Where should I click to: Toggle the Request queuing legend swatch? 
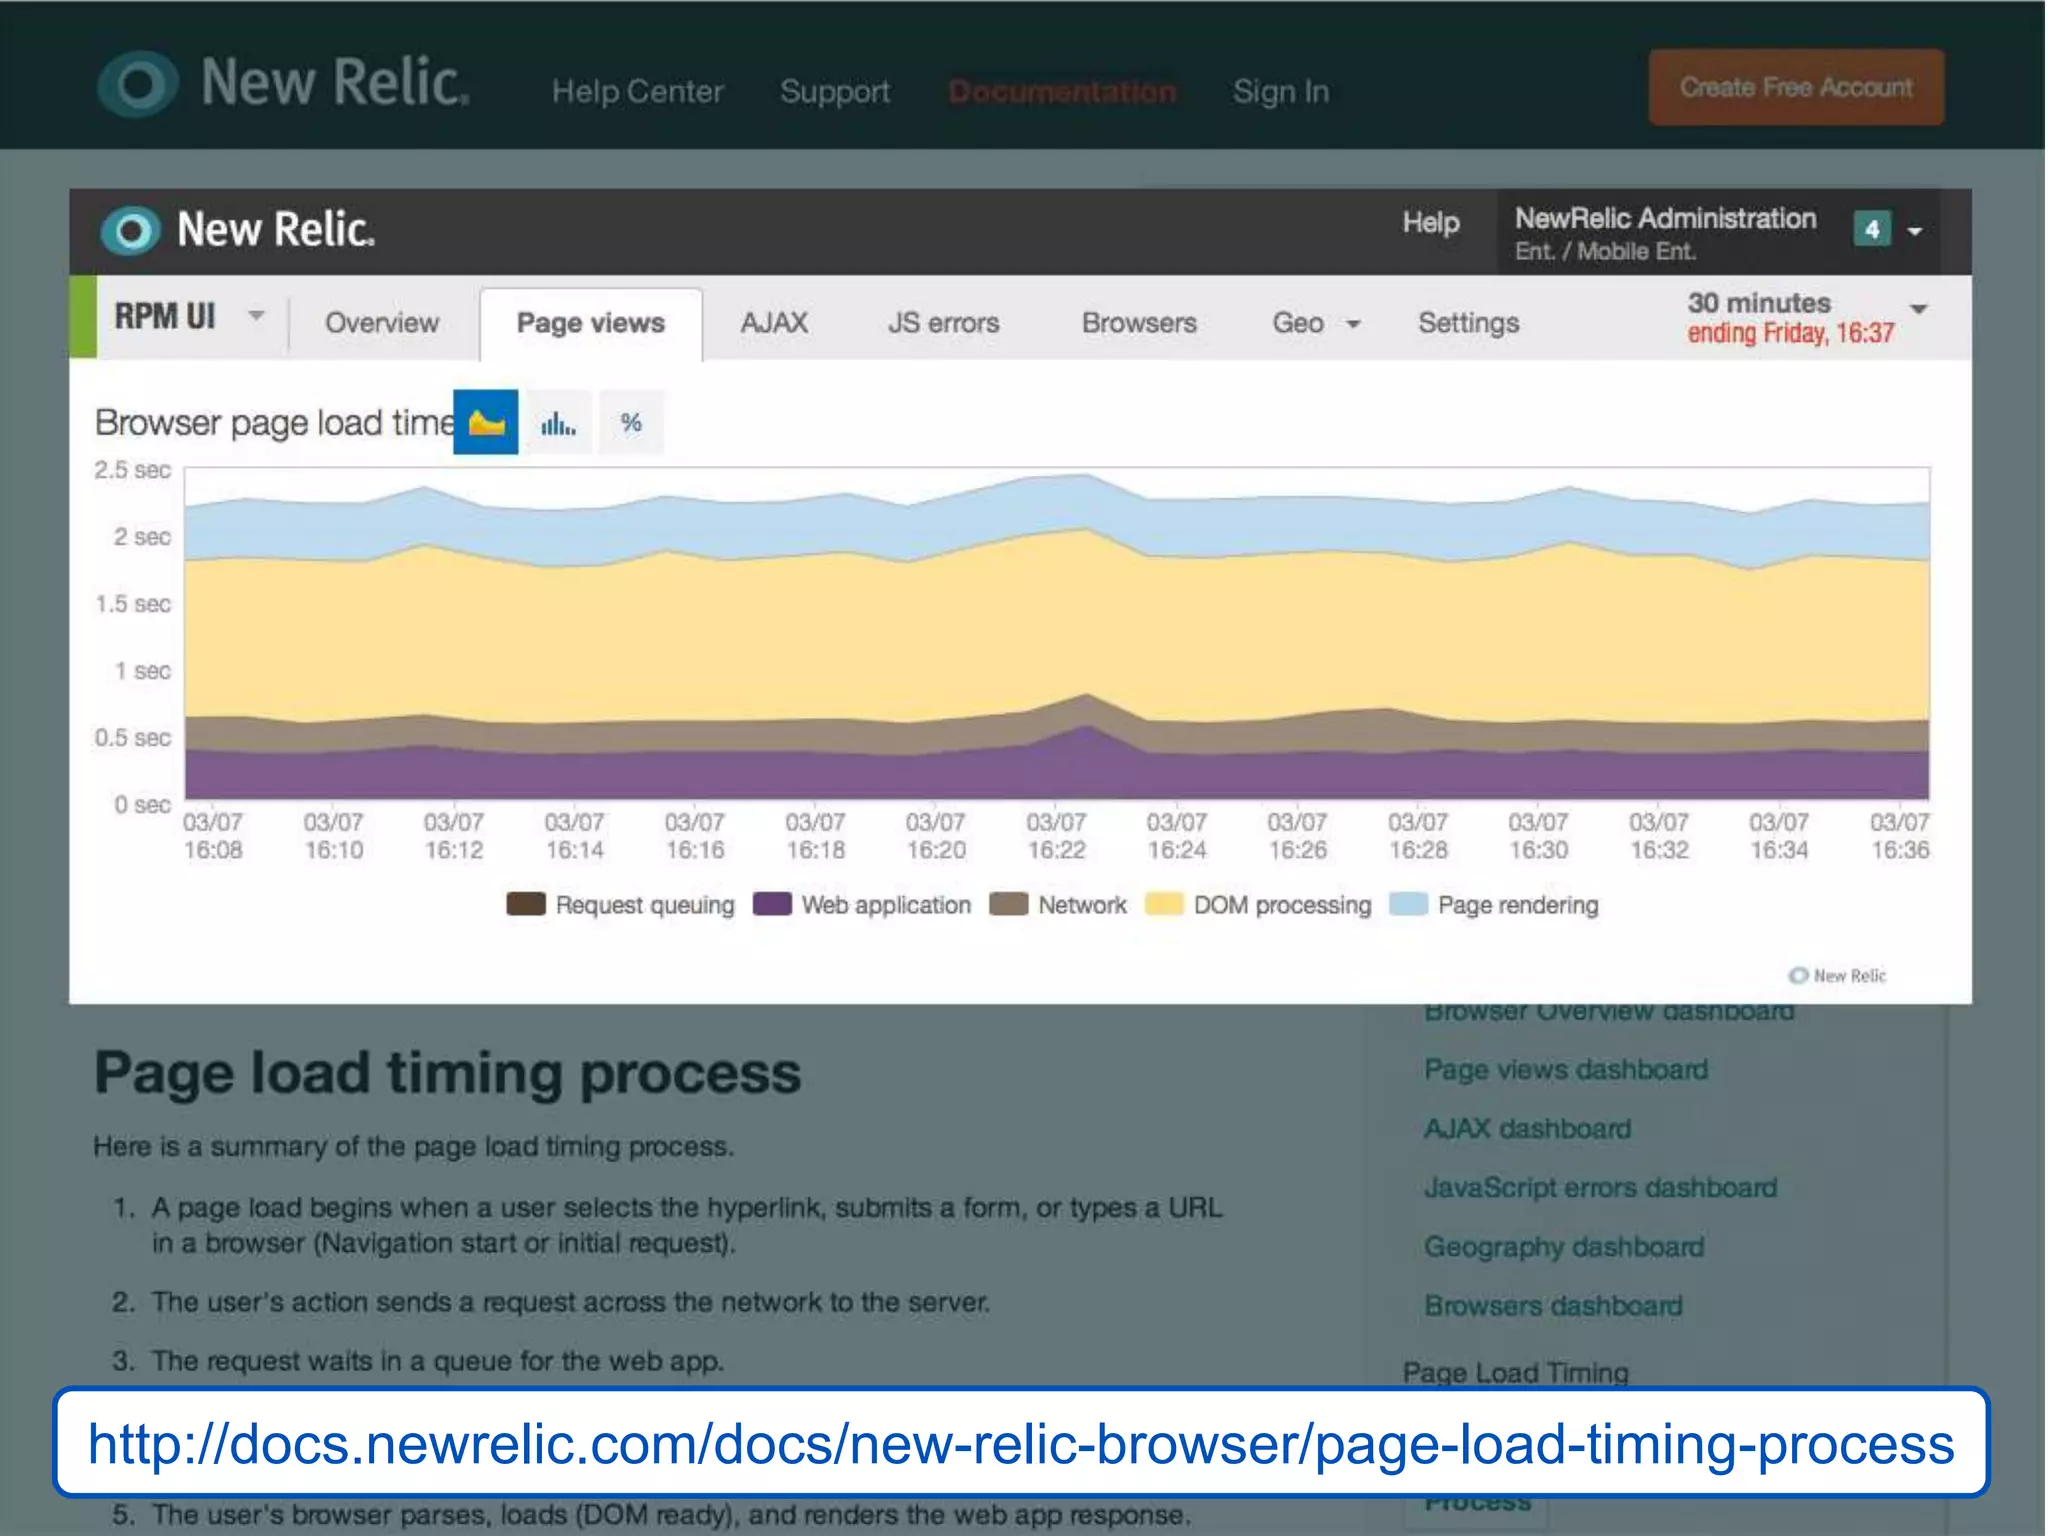[526, 904]
